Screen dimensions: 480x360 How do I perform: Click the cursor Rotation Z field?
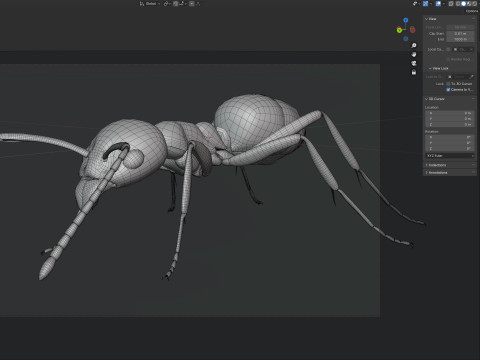point(449,149)
